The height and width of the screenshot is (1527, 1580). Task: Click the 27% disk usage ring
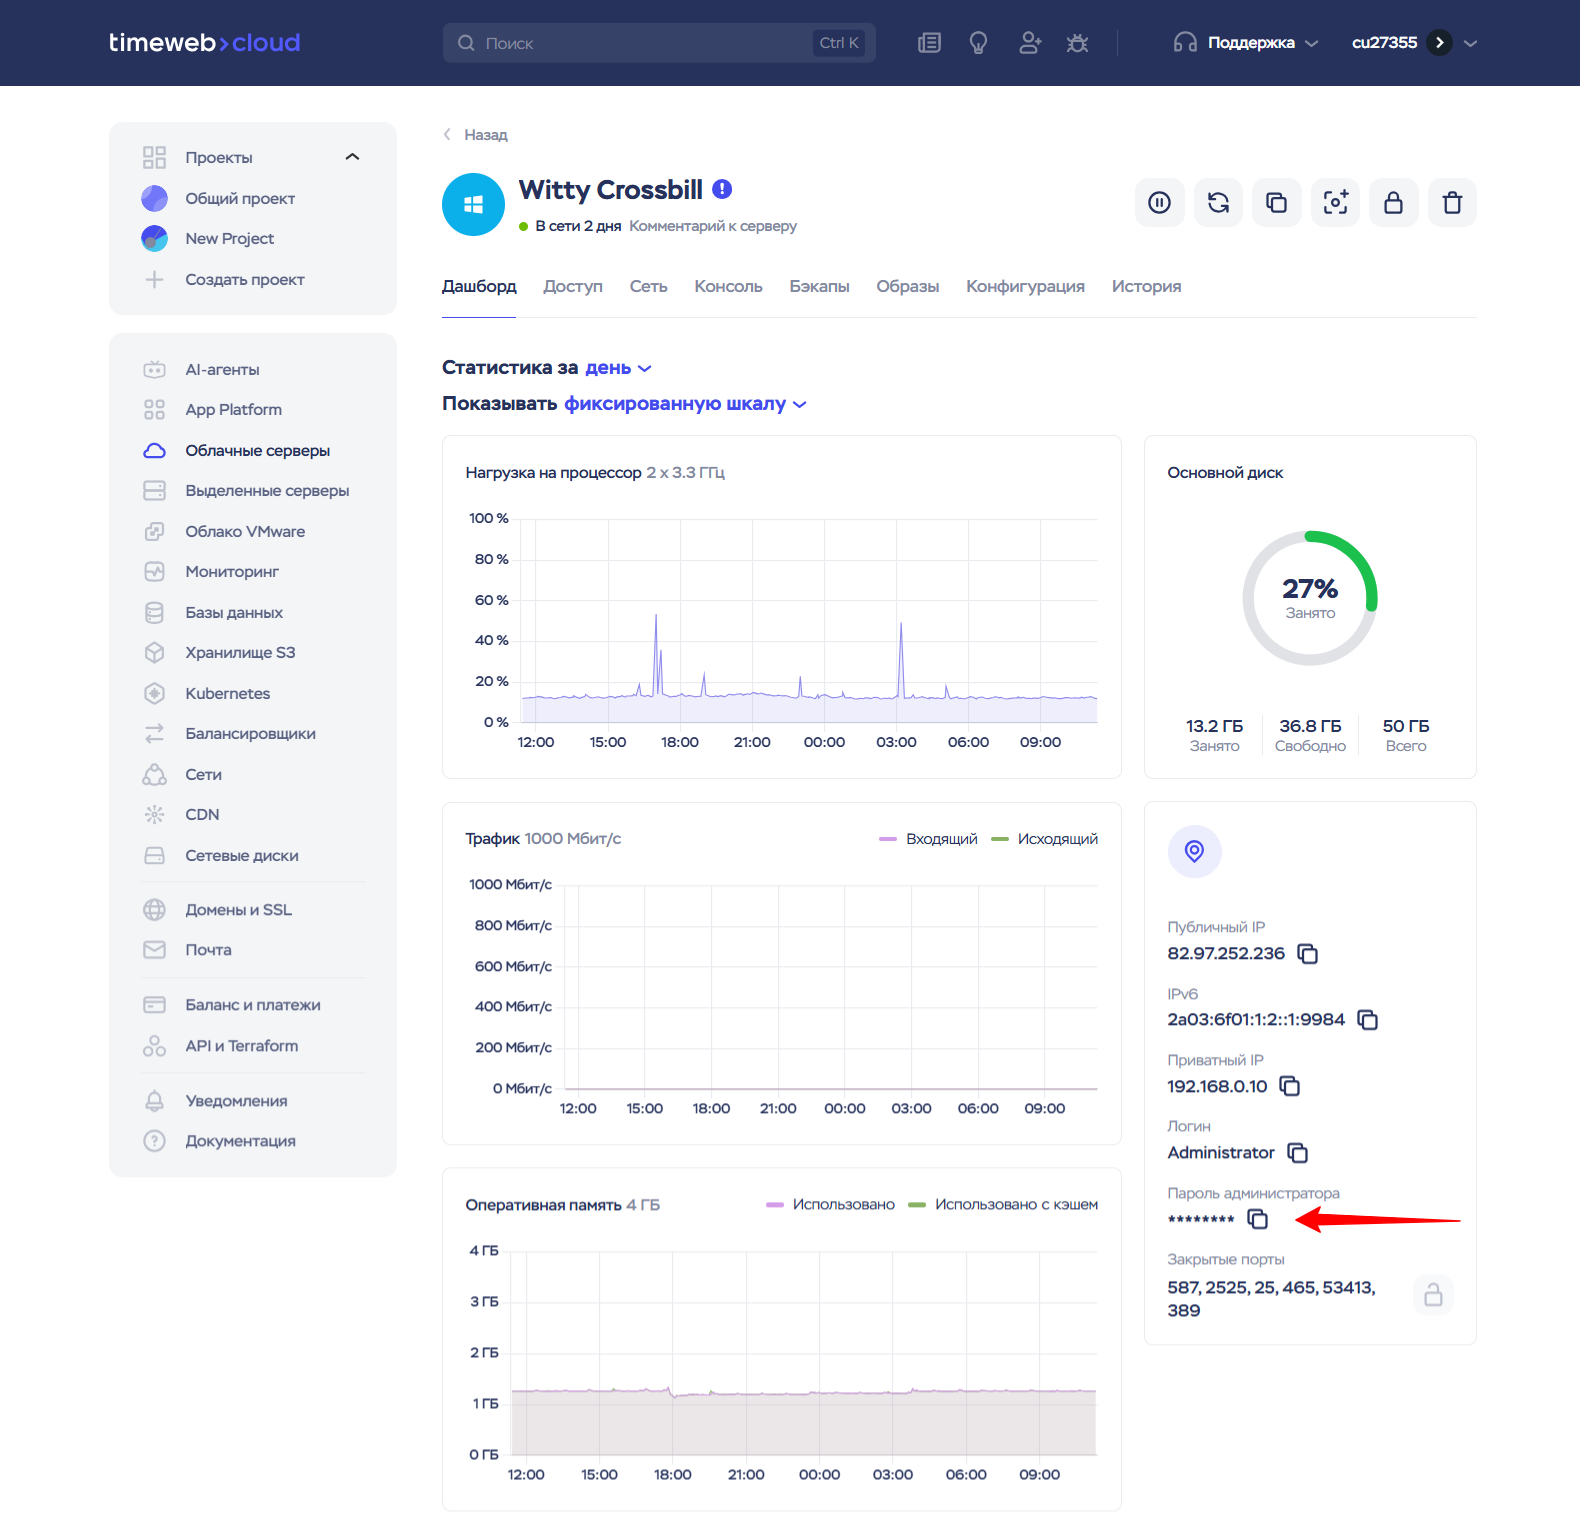(1309, 598)
